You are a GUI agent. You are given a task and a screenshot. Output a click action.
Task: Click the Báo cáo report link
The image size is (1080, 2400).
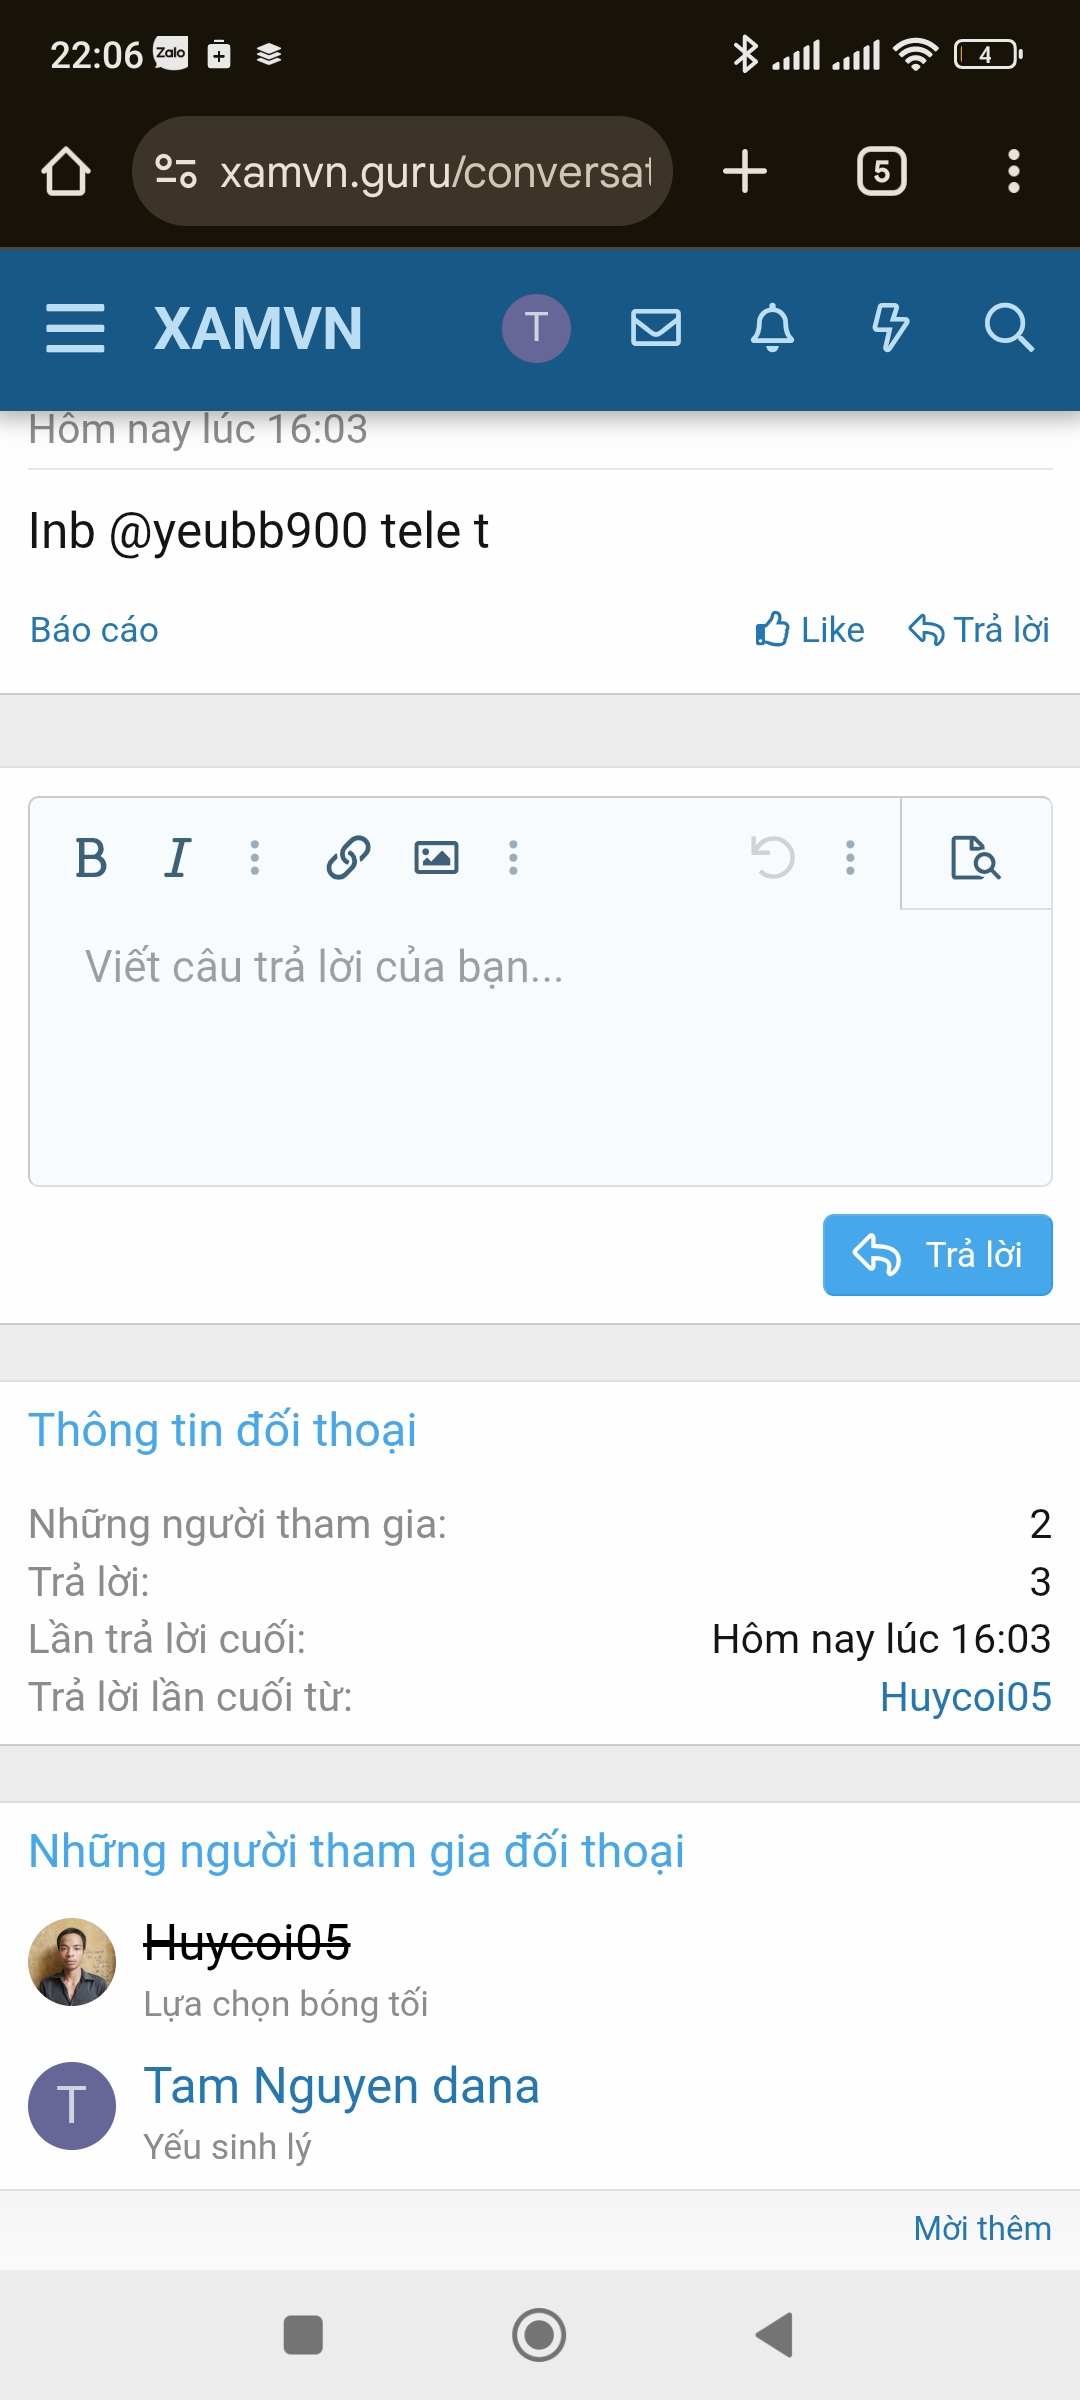[94, 631]
